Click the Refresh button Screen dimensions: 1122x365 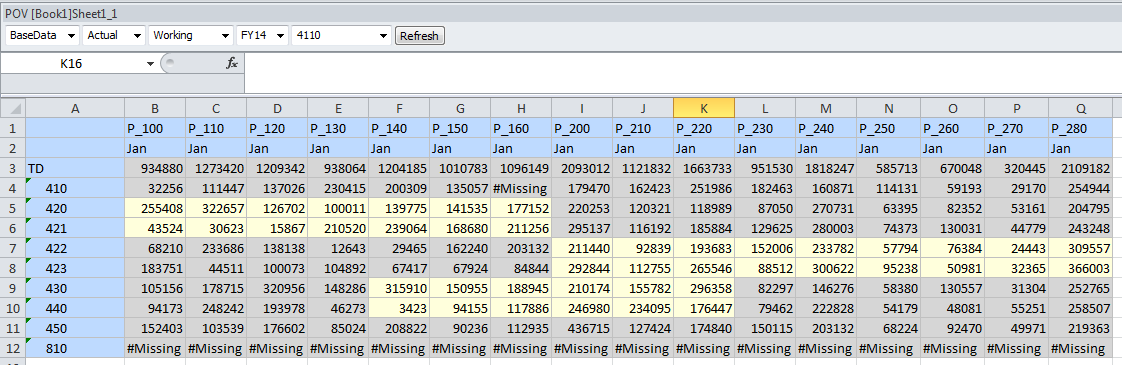[419, 36]
